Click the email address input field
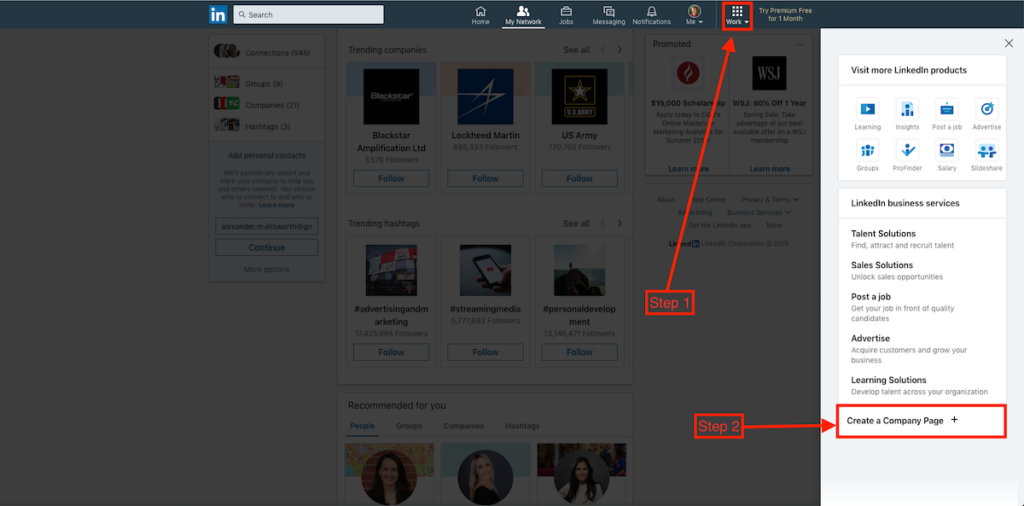1024x506 pixels. click(x=266, y=226)
